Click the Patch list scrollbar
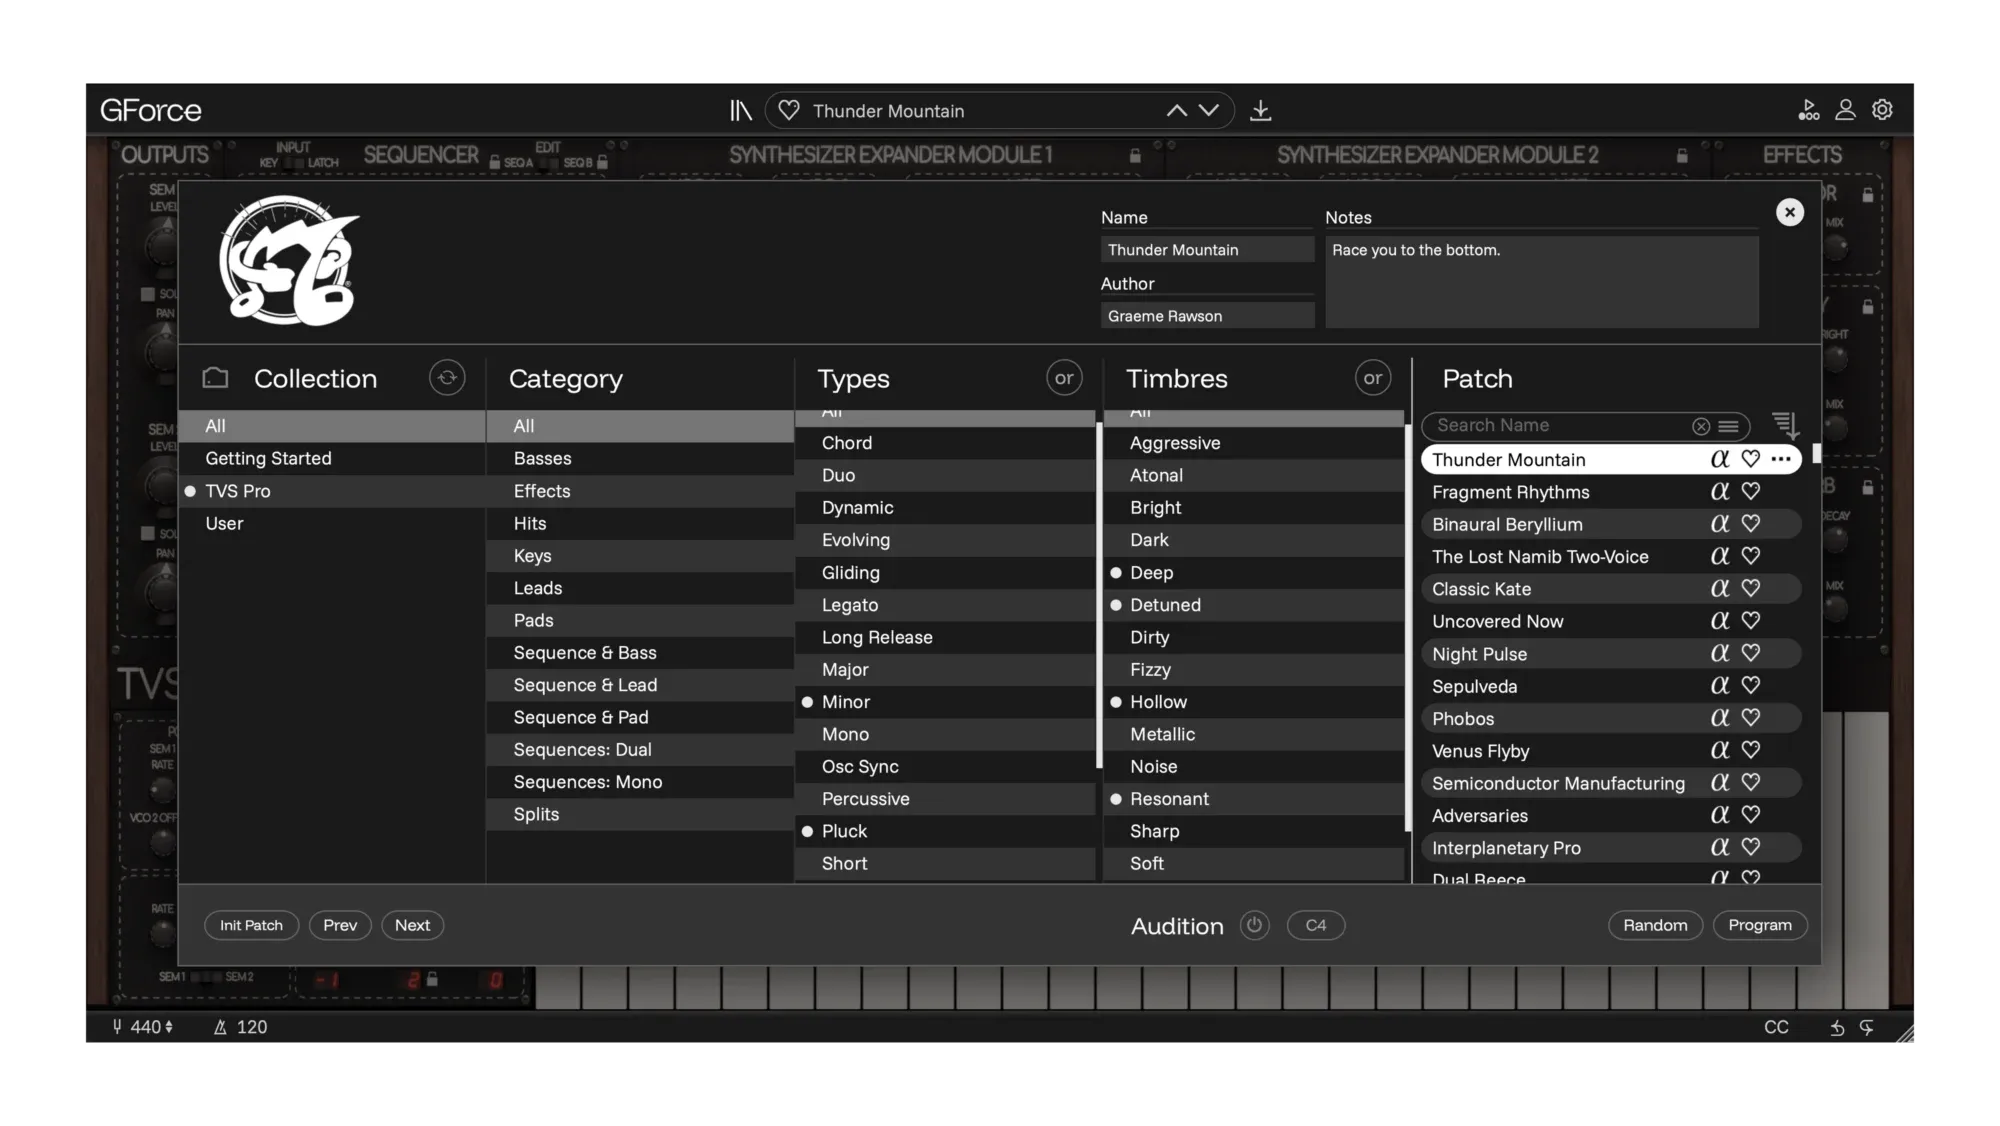Screen dimensions: 2000x1126 1816,452
